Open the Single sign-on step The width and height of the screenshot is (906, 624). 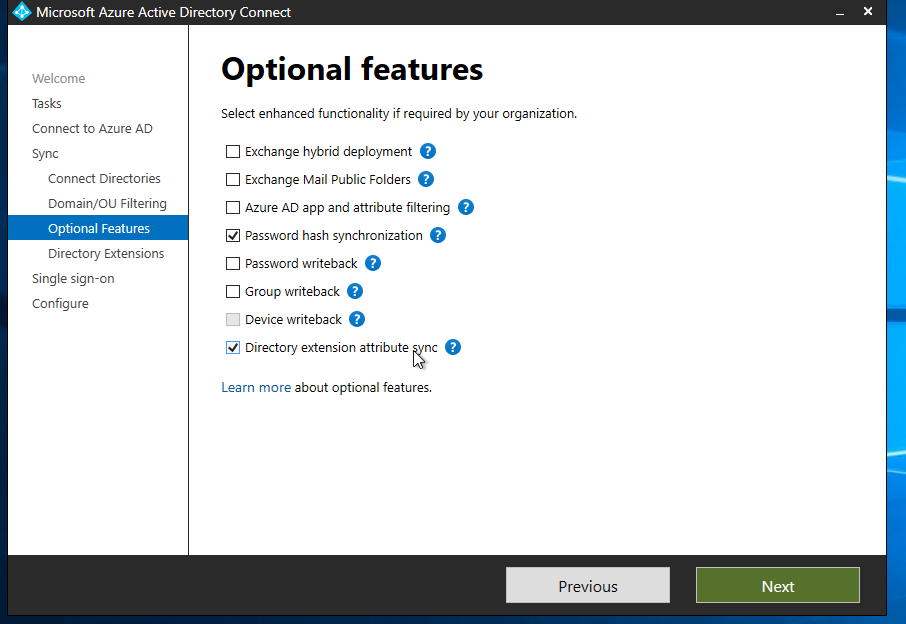[x=73, y=278]
